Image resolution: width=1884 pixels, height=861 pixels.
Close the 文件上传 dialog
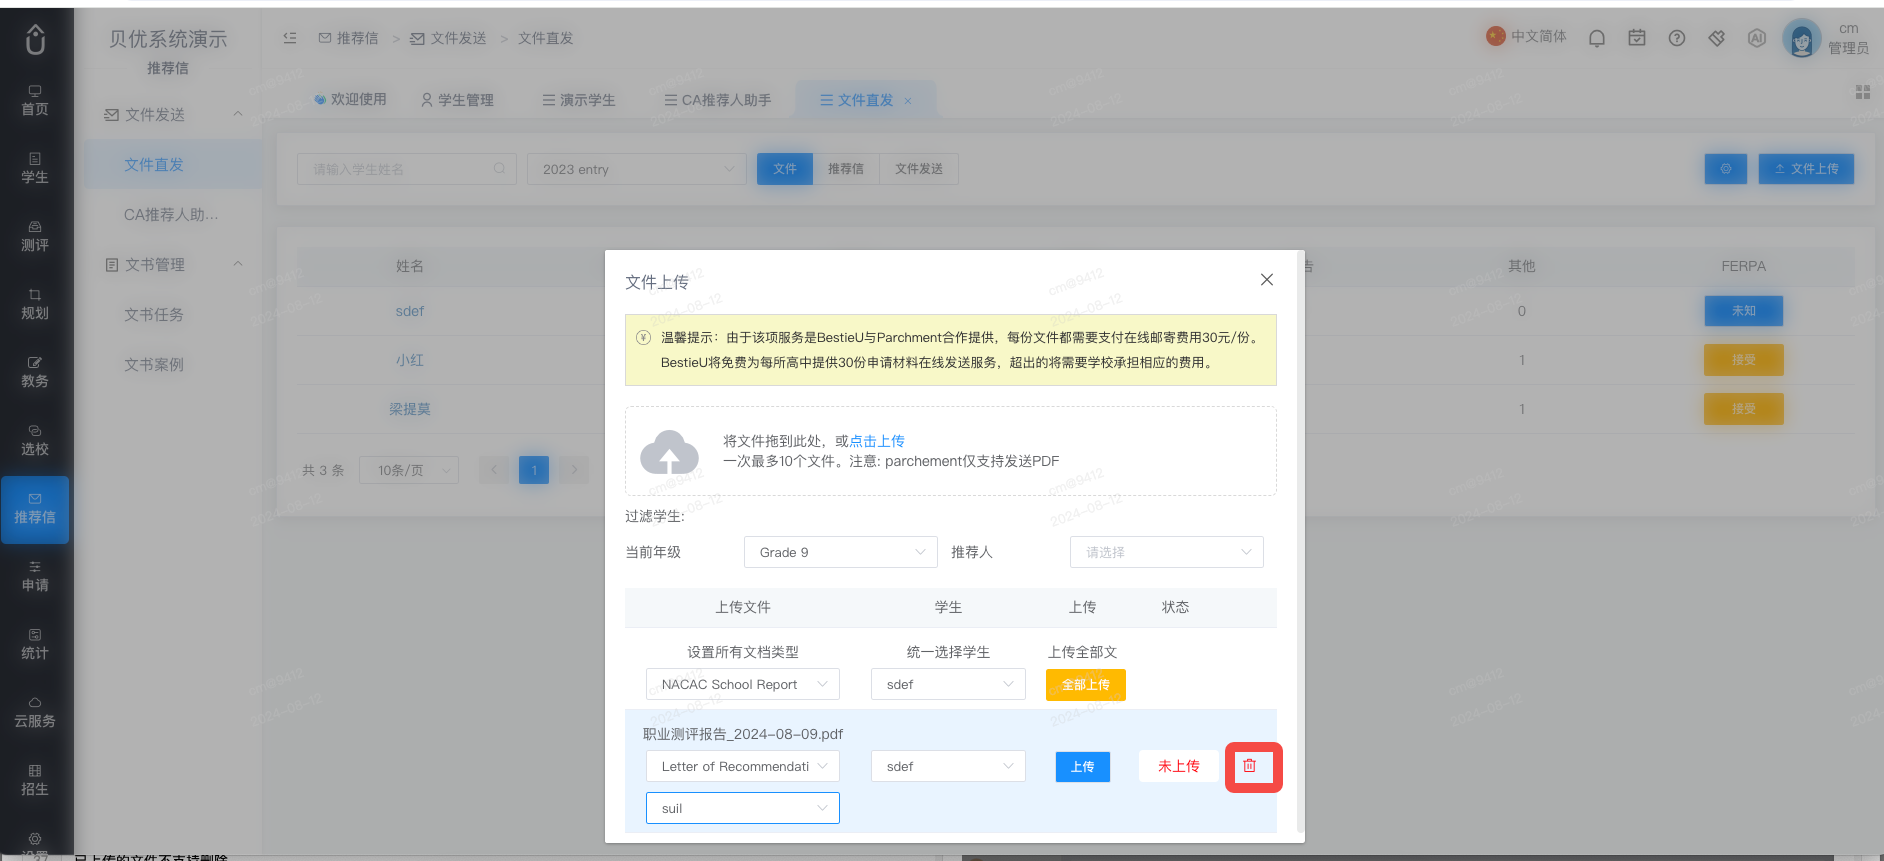(x=1267, y=280)
